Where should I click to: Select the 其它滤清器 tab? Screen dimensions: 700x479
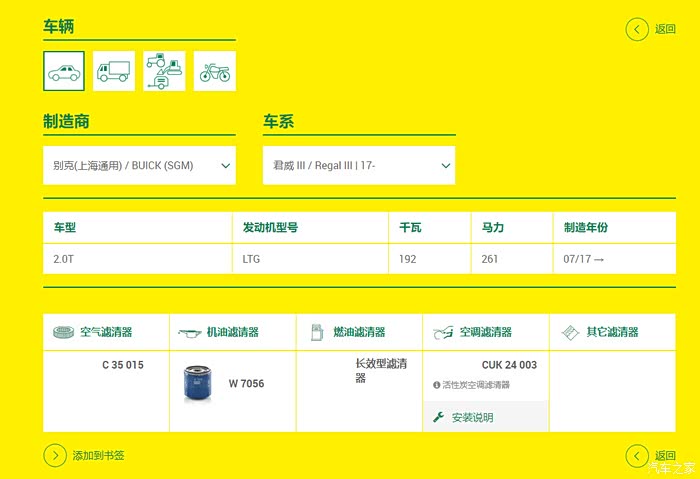[x=612, y=332]
